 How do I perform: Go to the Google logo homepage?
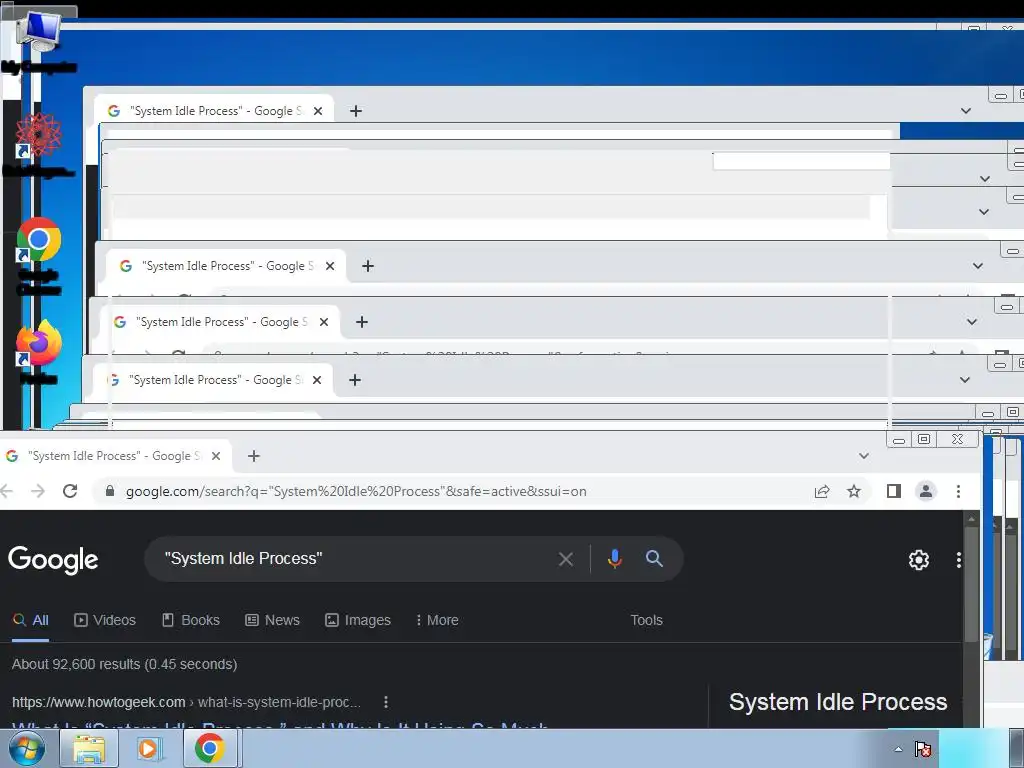pyautogui.click(x=54, y=560)
